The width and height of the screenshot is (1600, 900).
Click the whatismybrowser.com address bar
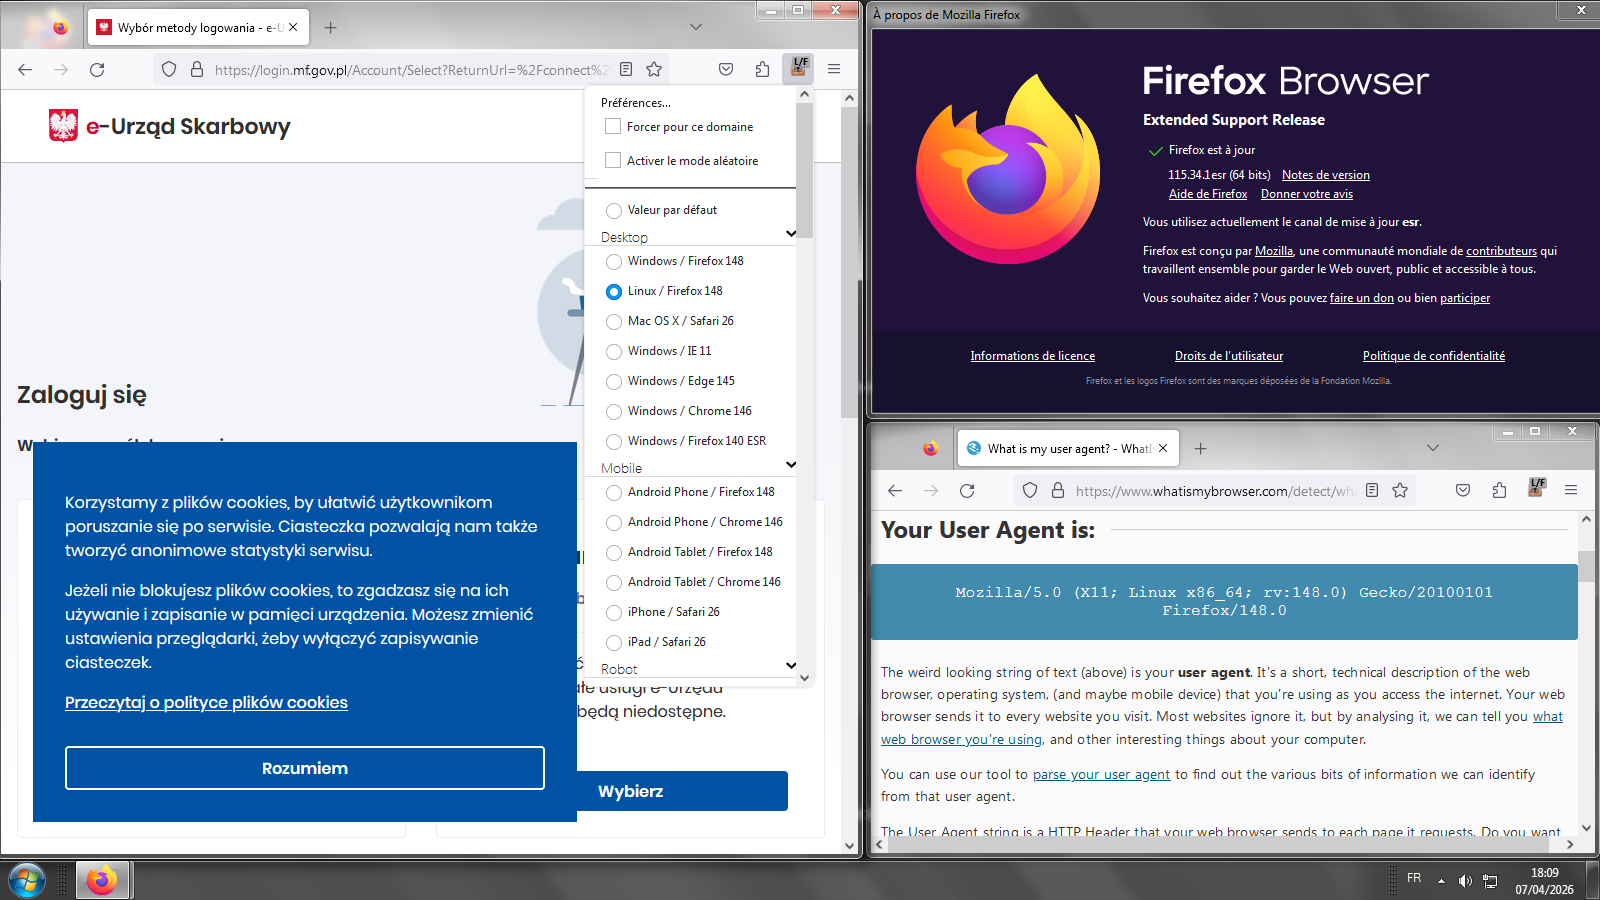coord(1213,491)
